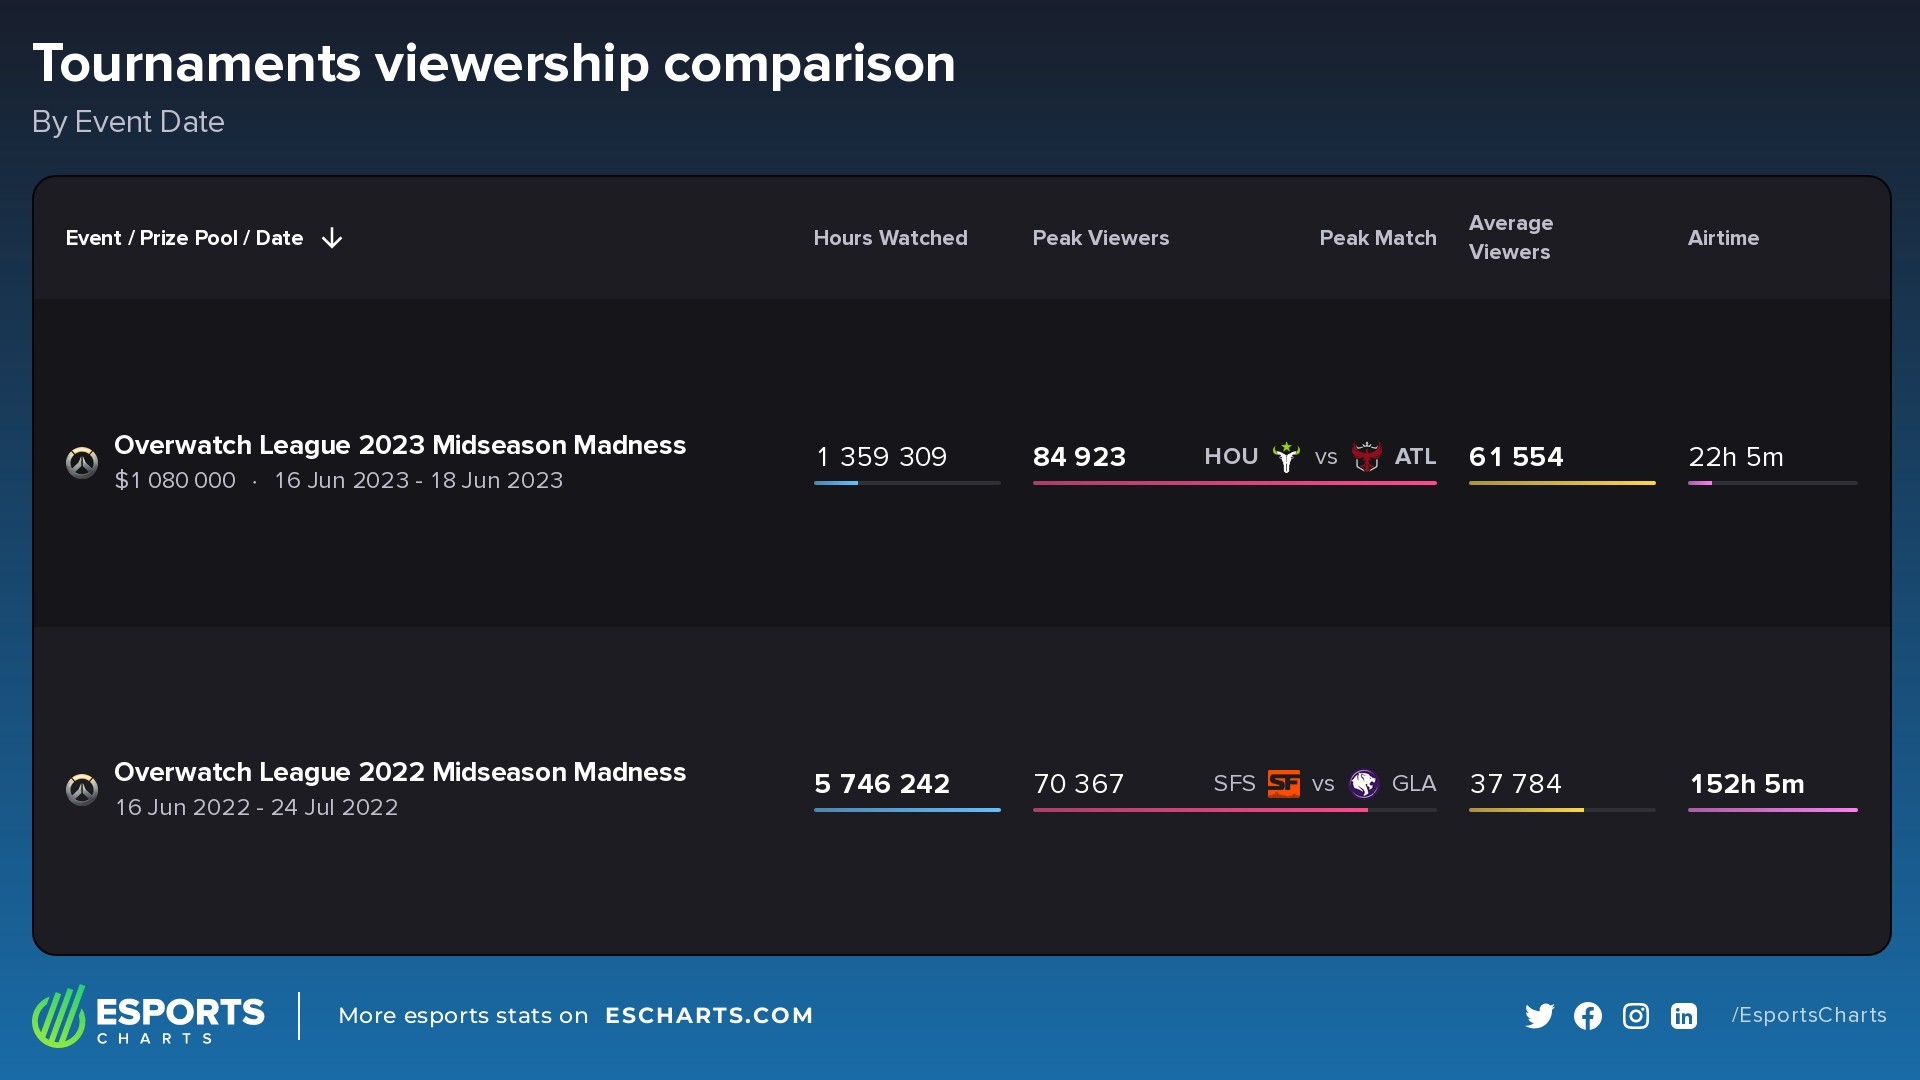The height and width of the screenshot is (1080, 1920).
Task: Open the Facebook icon in the footer
Action: point(1588,1016)
